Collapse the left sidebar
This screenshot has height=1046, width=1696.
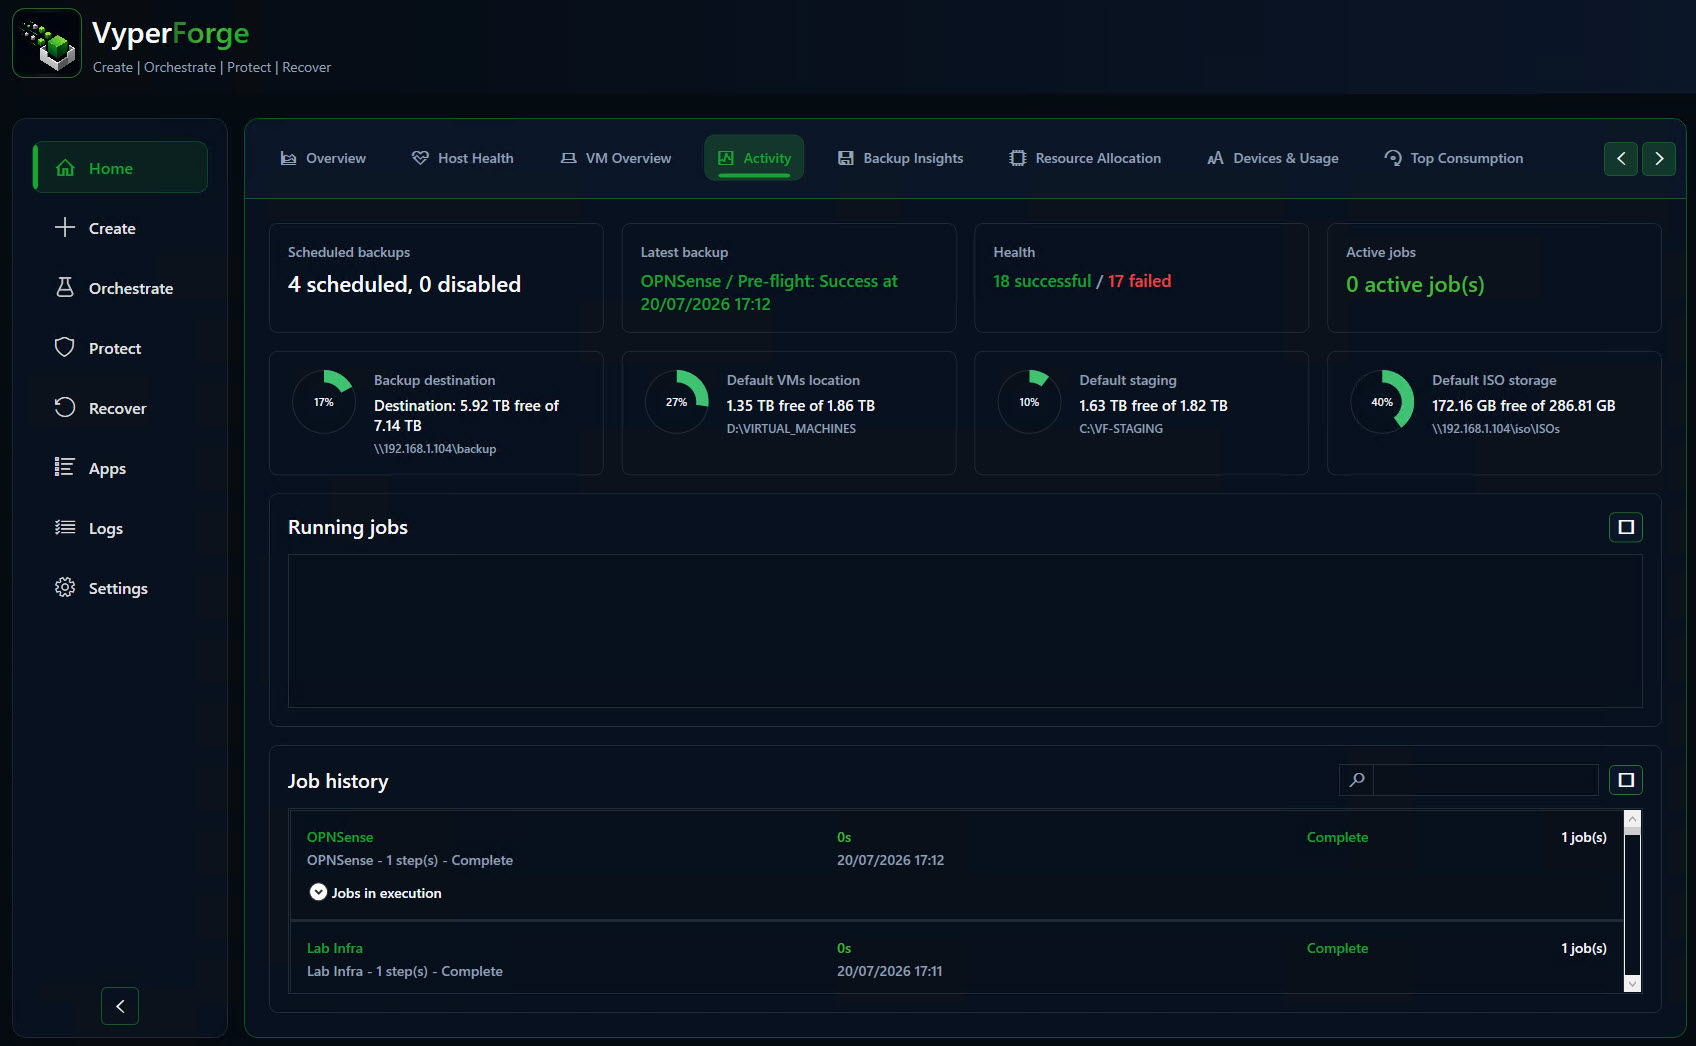(x=120, y=1006)
